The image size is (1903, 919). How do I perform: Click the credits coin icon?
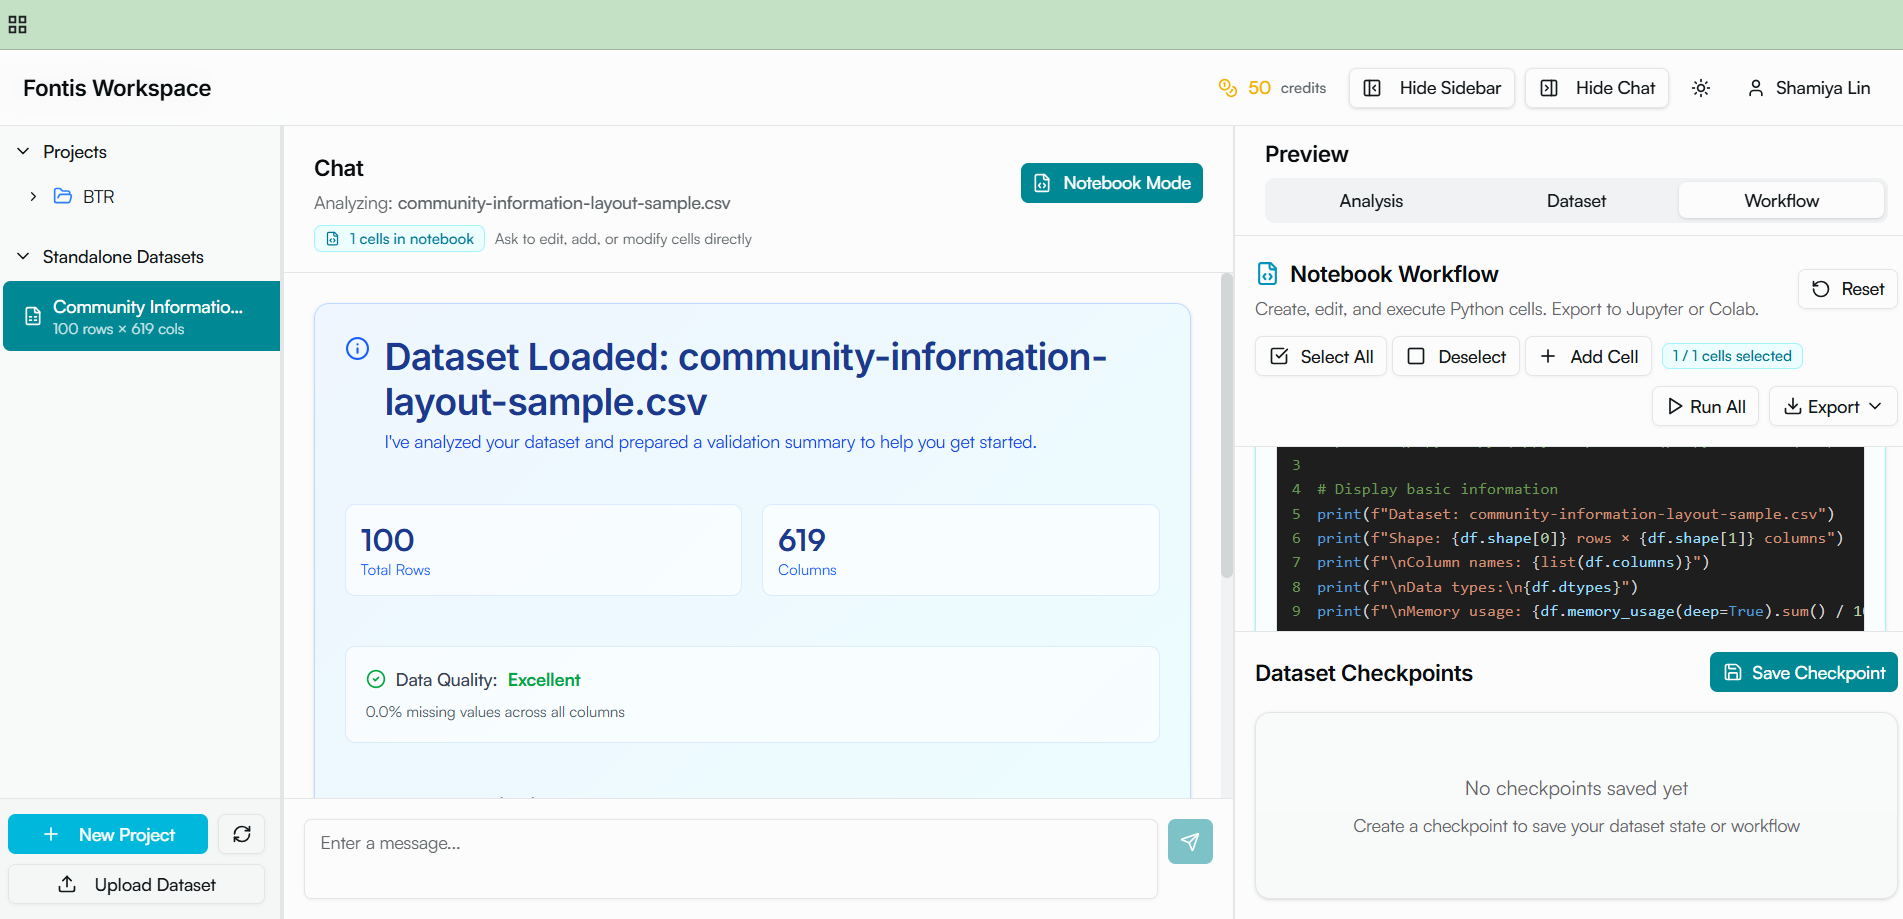point(1228,88)
